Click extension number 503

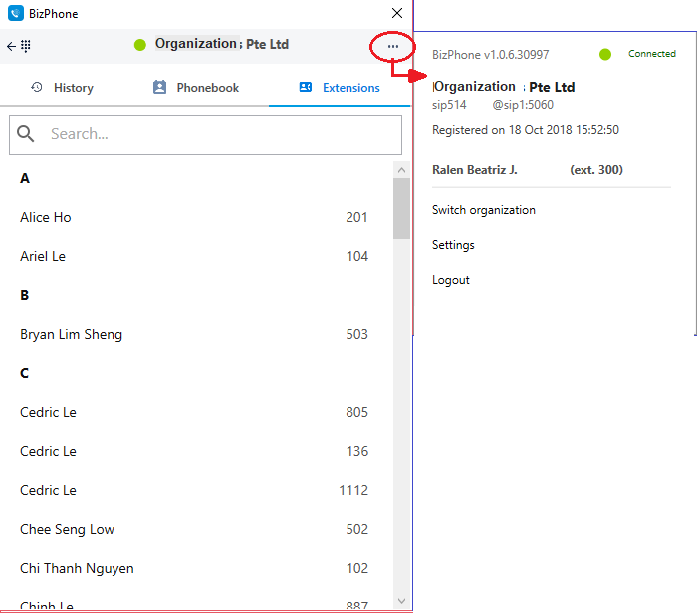click(x=357, y=334)
